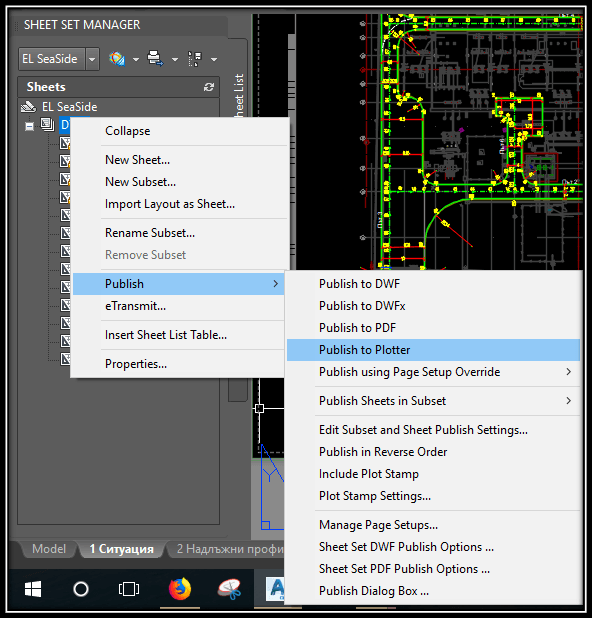
Task: Open the Snipping Tool taskbar icon
Action: point(230,589)
